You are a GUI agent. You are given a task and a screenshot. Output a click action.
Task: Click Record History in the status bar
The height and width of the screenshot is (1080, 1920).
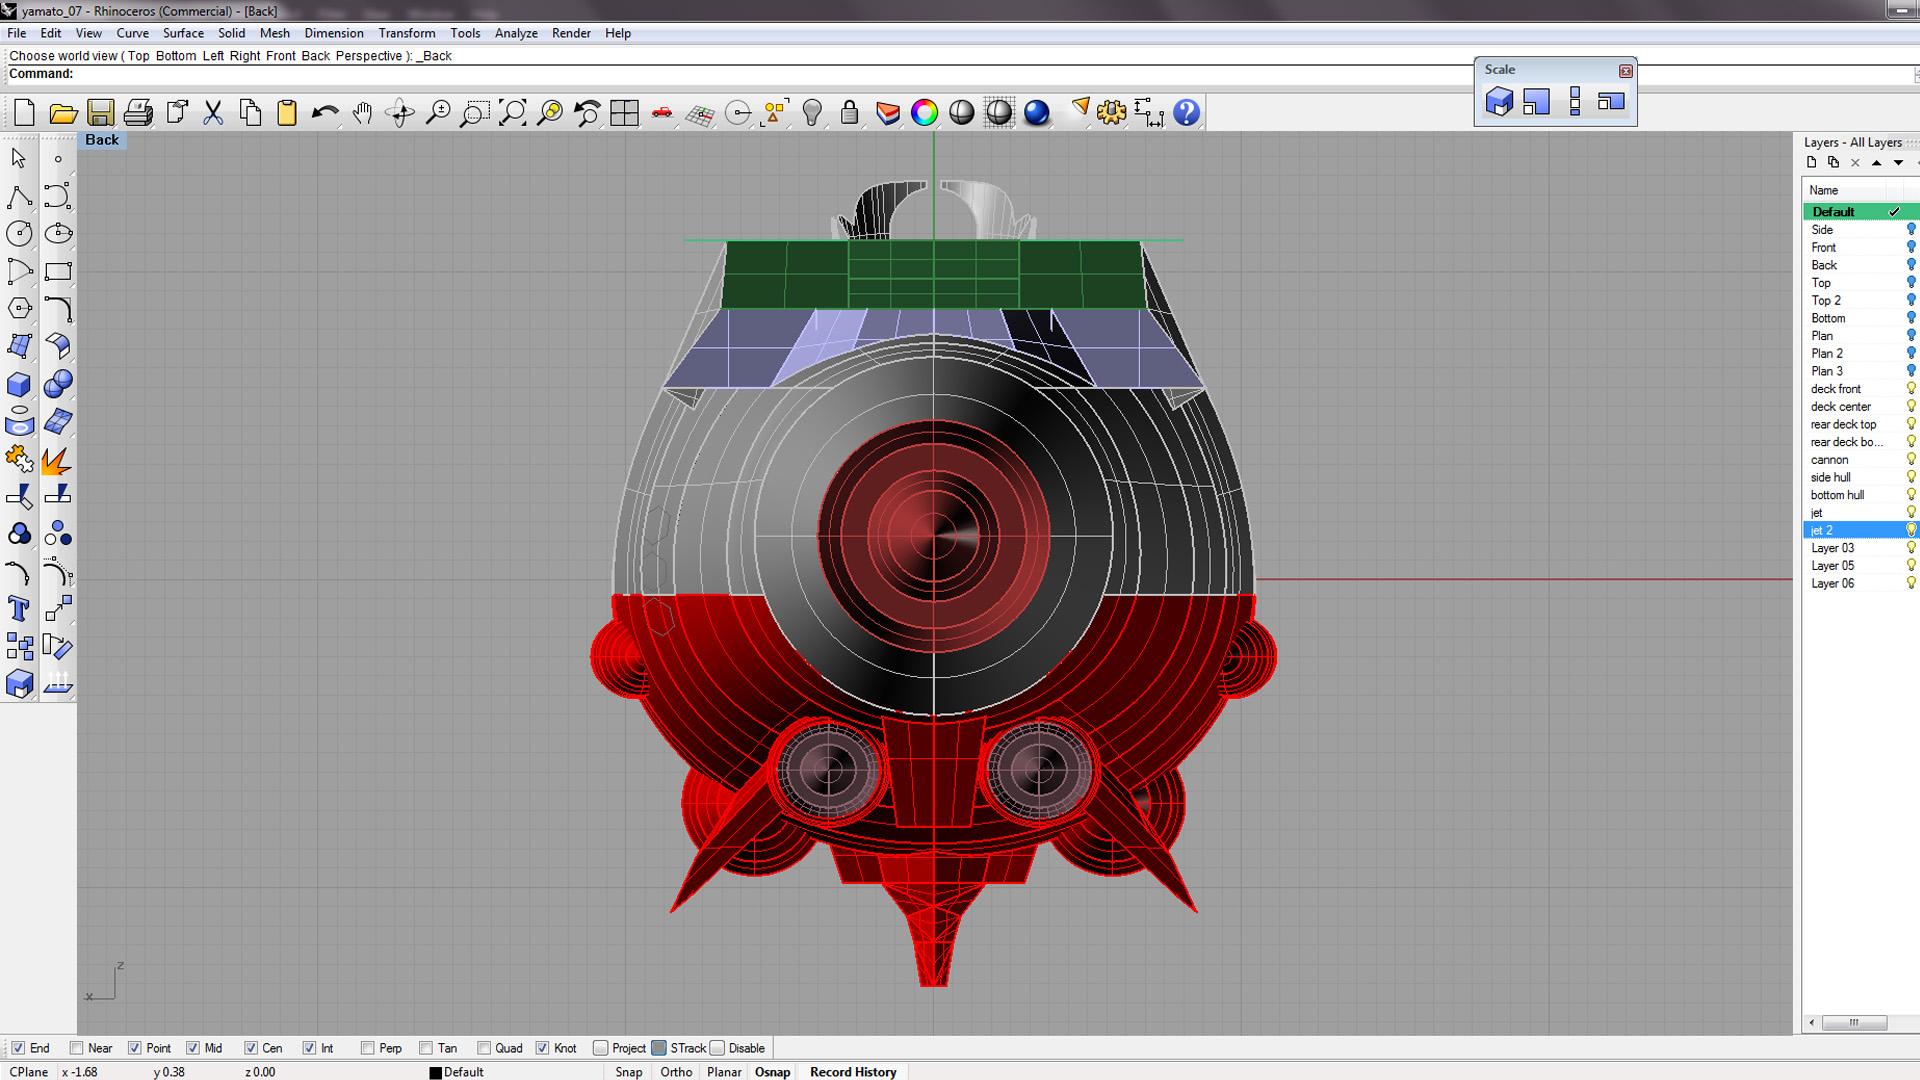click(x=853, y=1072)
